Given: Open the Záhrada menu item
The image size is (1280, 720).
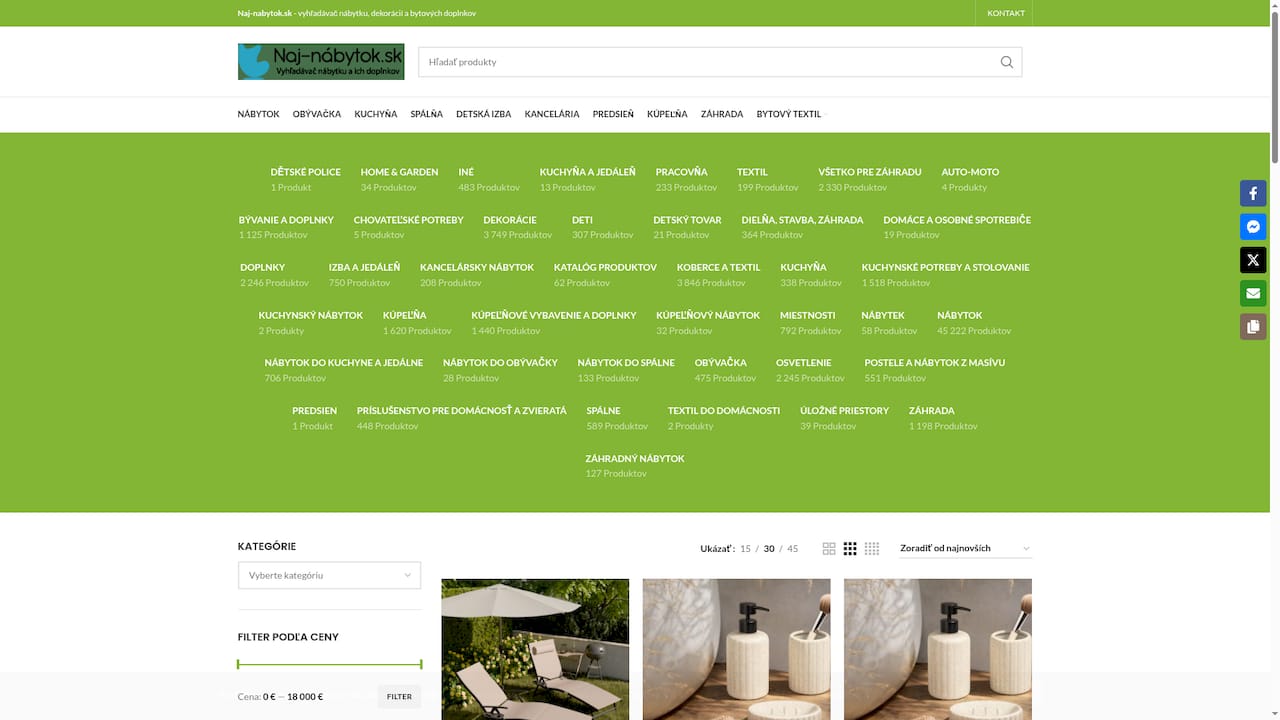Looking at the screenshot, I should coord(722,114).
